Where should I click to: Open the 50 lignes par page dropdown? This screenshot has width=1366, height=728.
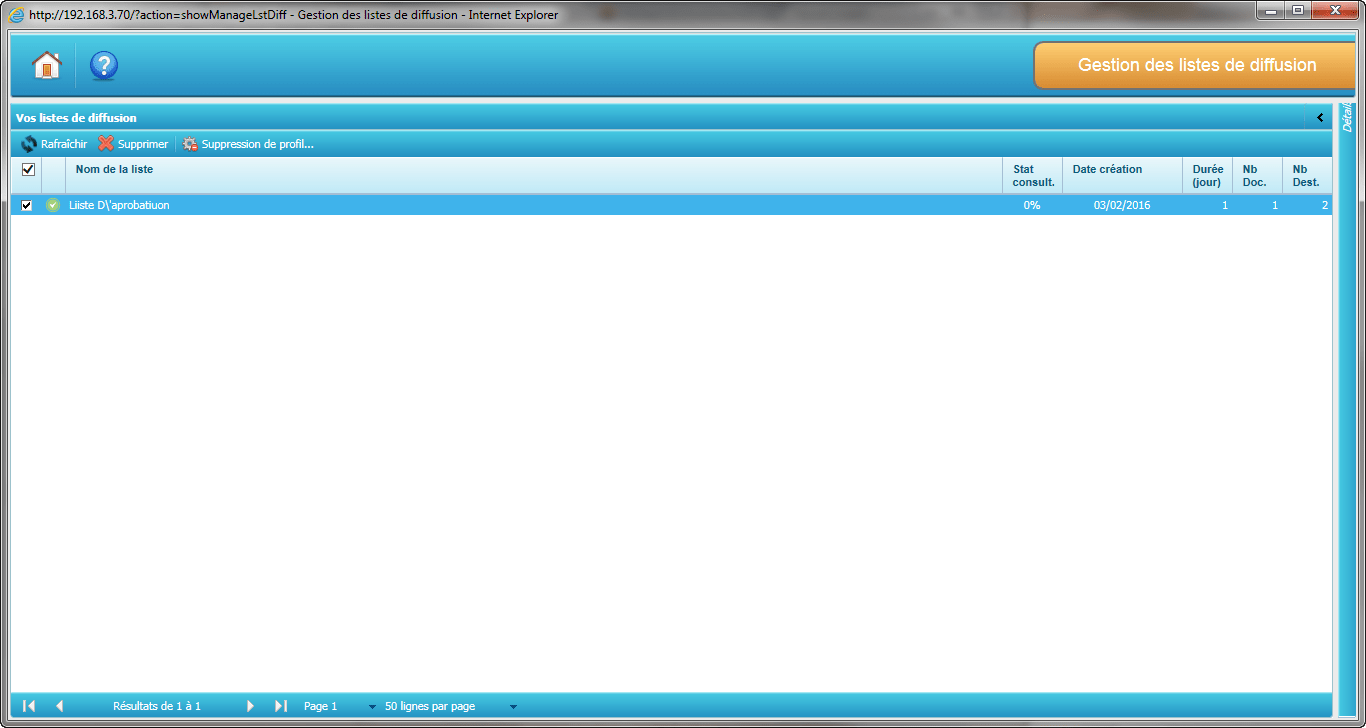tap(513, 707)
